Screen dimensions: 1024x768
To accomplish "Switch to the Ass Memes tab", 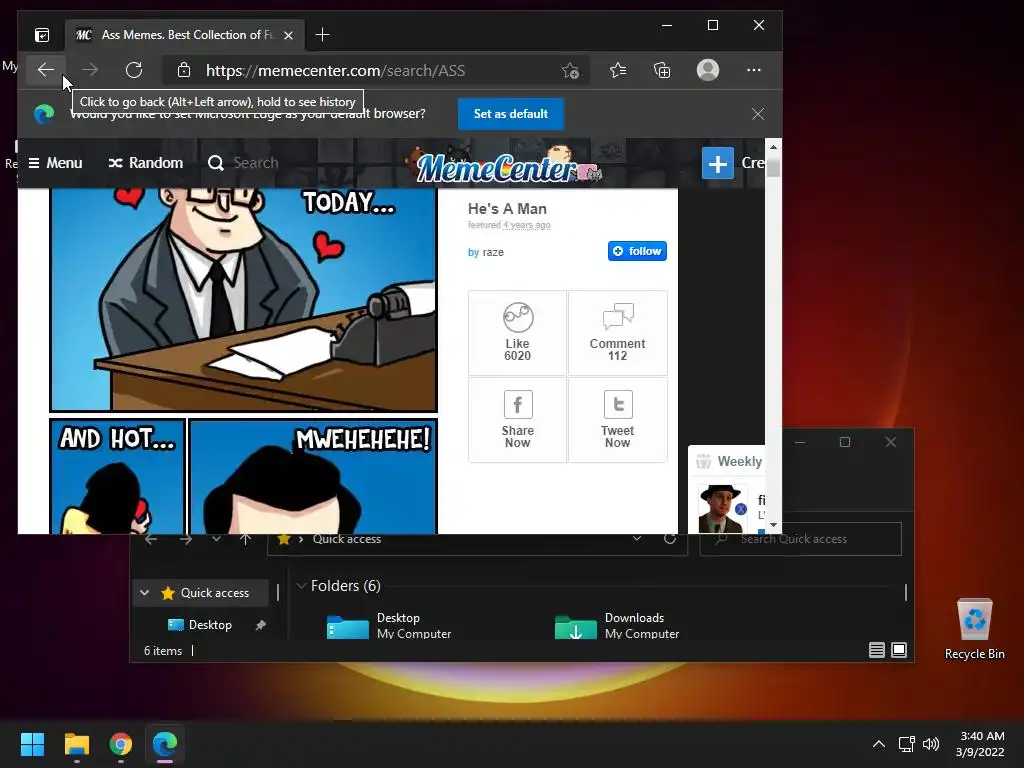I will click(x=185, y=35).
